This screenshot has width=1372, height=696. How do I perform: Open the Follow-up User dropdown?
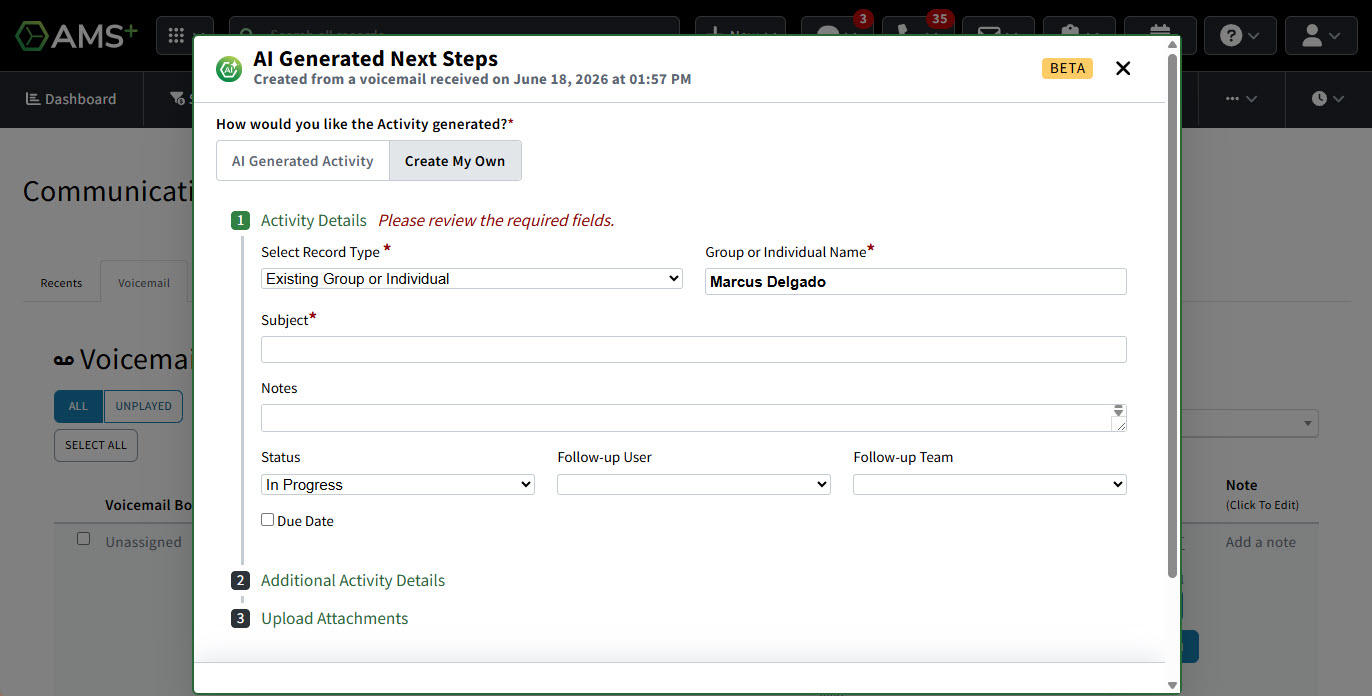point(694,485)
